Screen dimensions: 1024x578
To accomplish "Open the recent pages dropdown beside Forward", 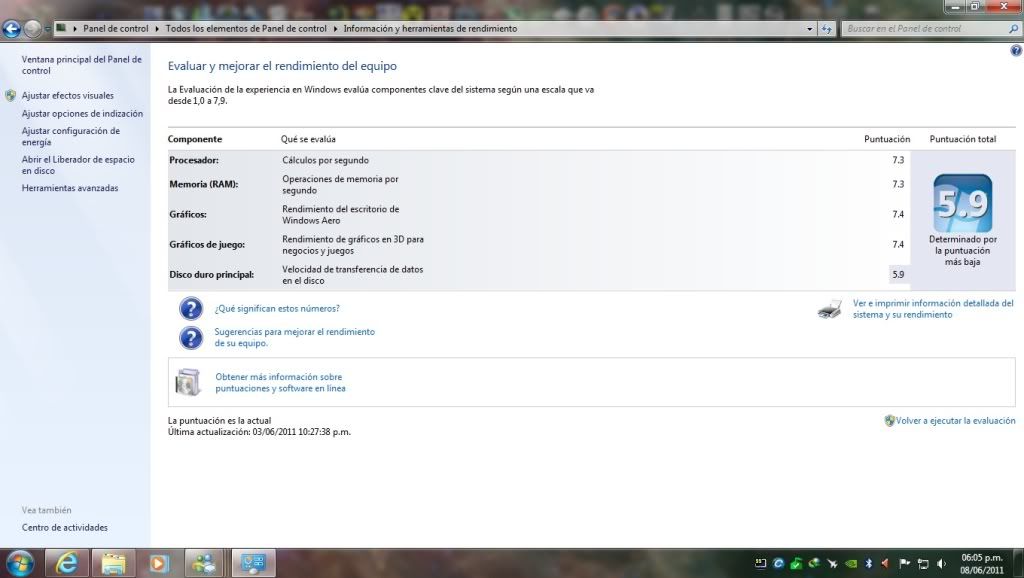I will point(47,29).
